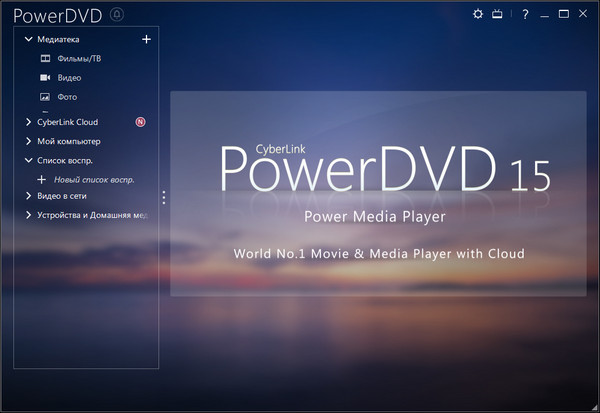Viewport: 600px width, 413px height.
Task: Click the plus icon next to Медиатека
Action: pyautogui.click(x=146, y=39)
